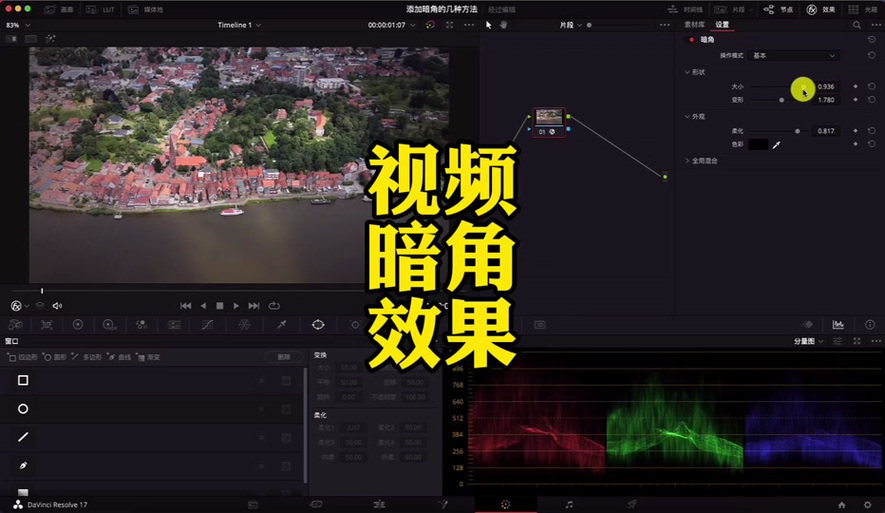Toggle the Nodes (节点) panel button

coord(778,10)
